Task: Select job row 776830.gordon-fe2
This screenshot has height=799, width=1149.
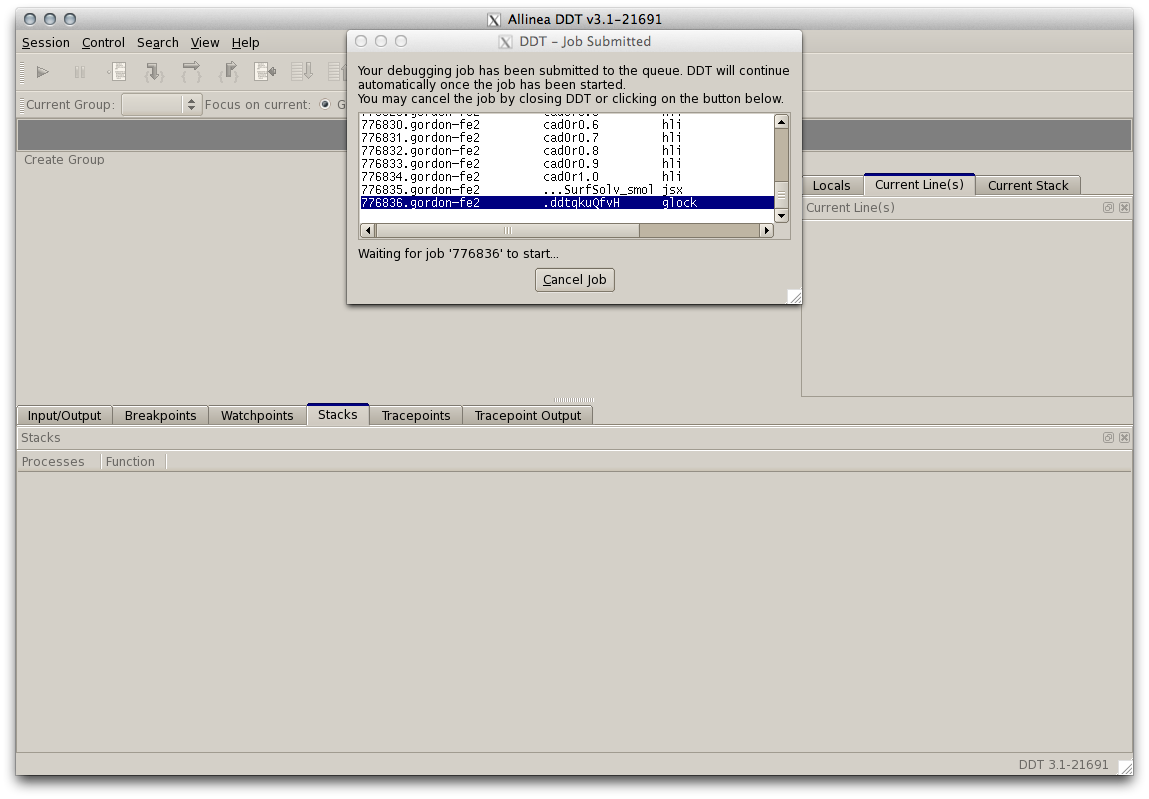Action: coord(567,125)
